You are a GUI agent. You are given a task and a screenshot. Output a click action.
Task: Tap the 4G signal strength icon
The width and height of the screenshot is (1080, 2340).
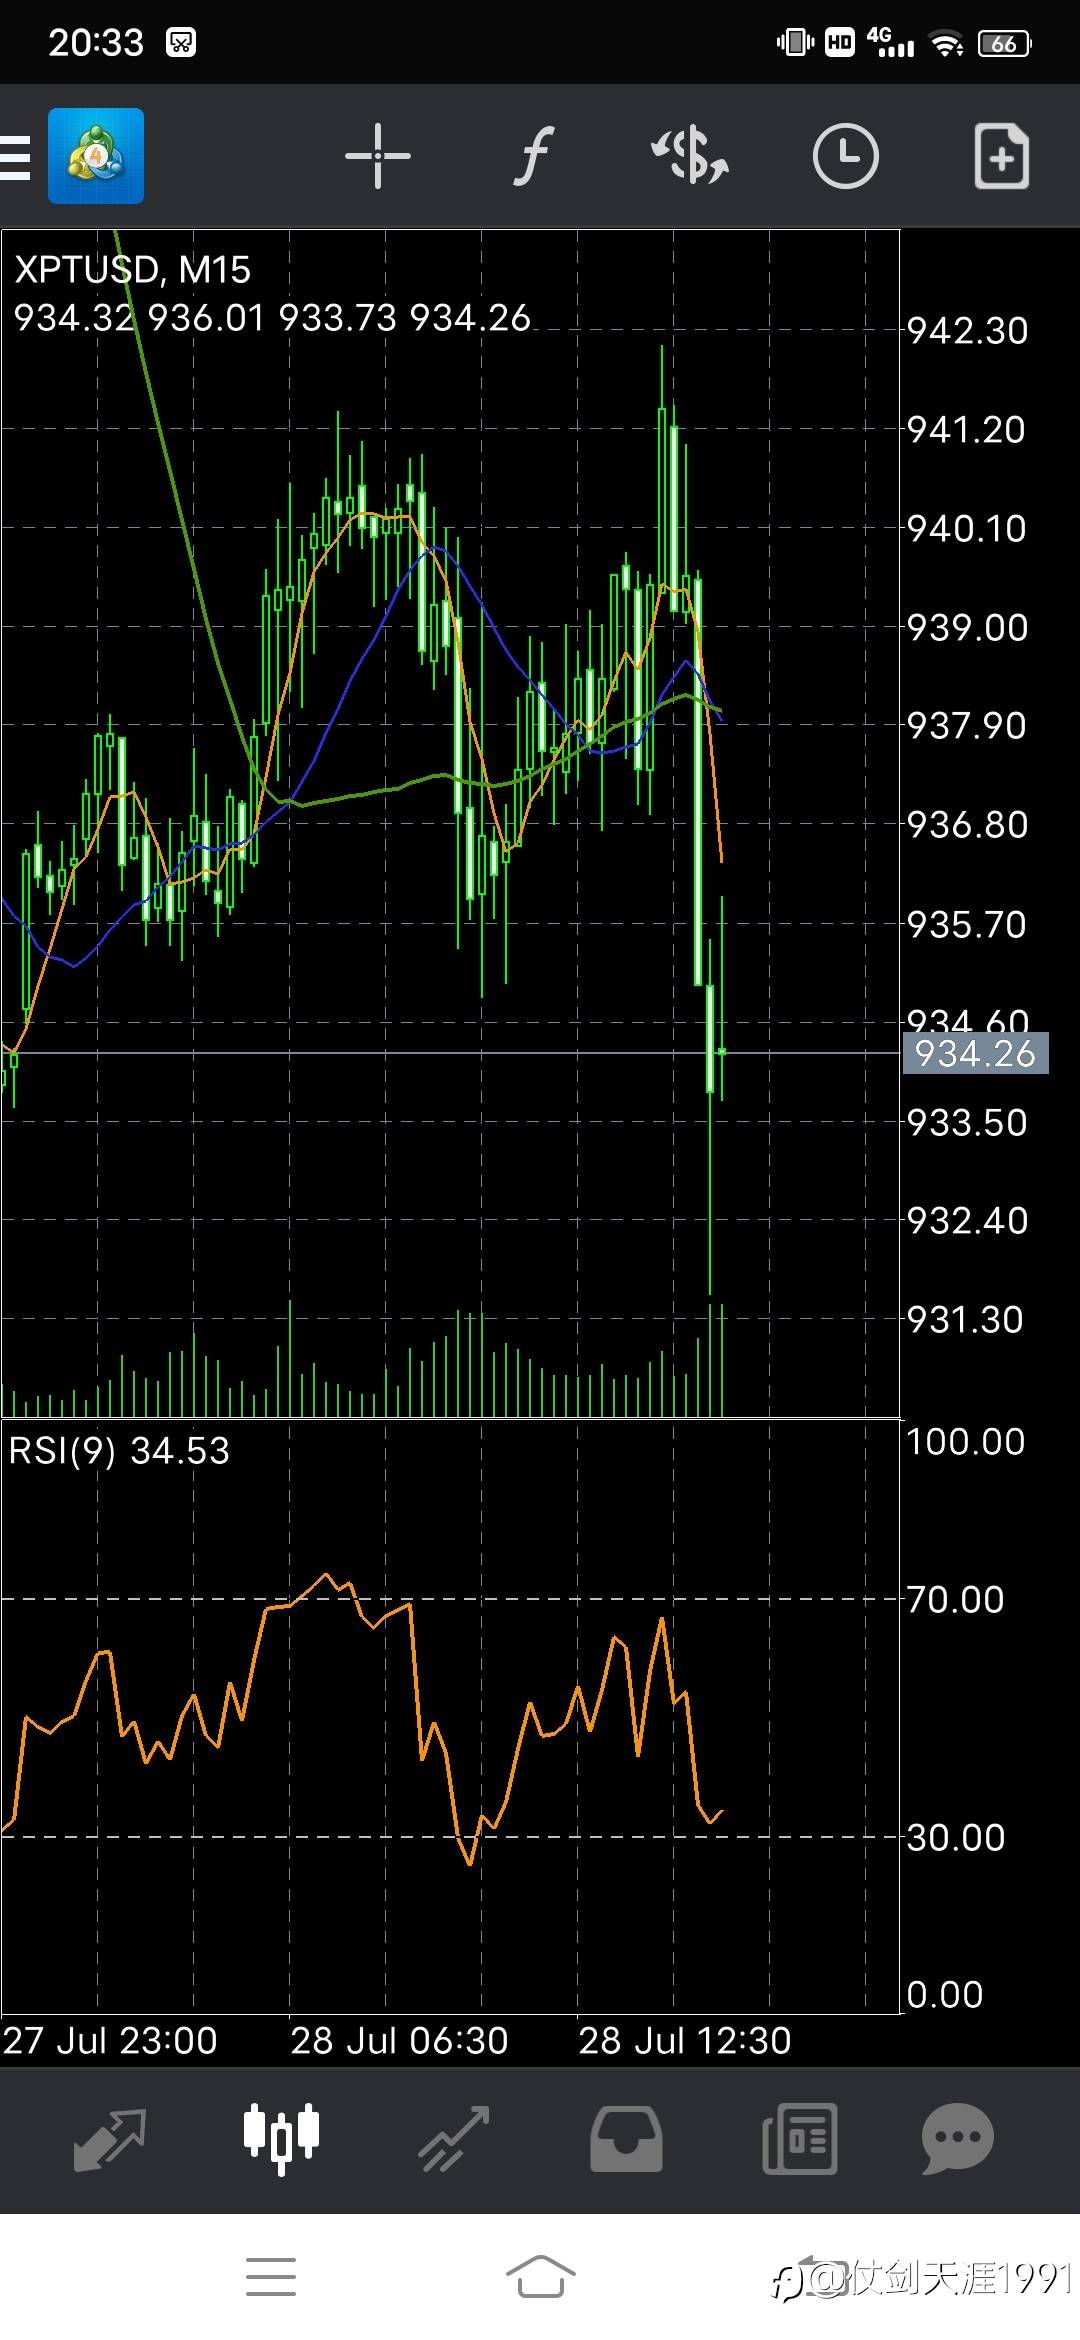click(x=890, y=42)
